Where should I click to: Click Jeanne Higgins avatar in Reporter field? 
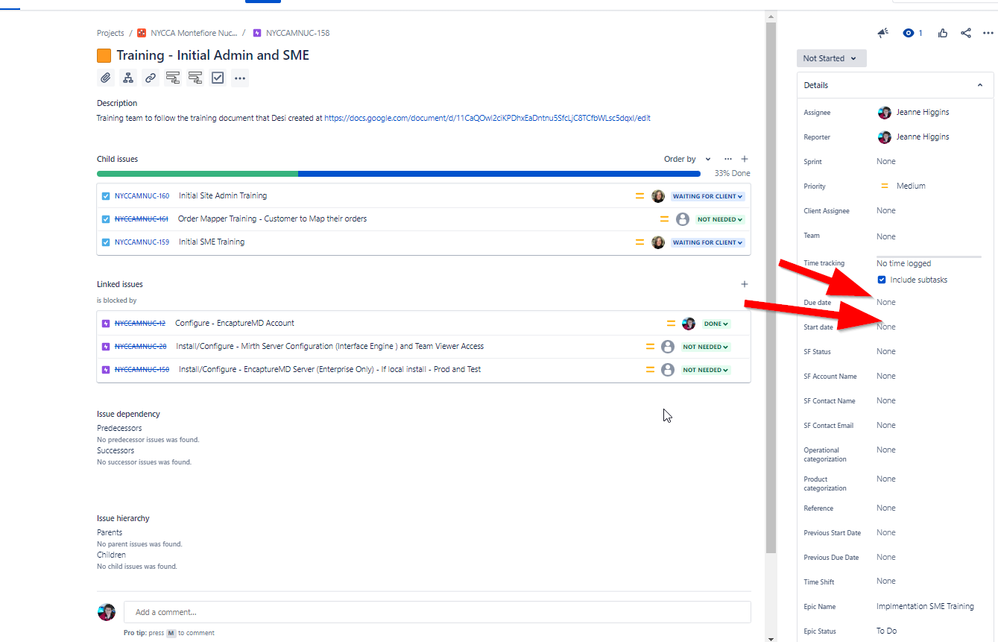(885, 137)
